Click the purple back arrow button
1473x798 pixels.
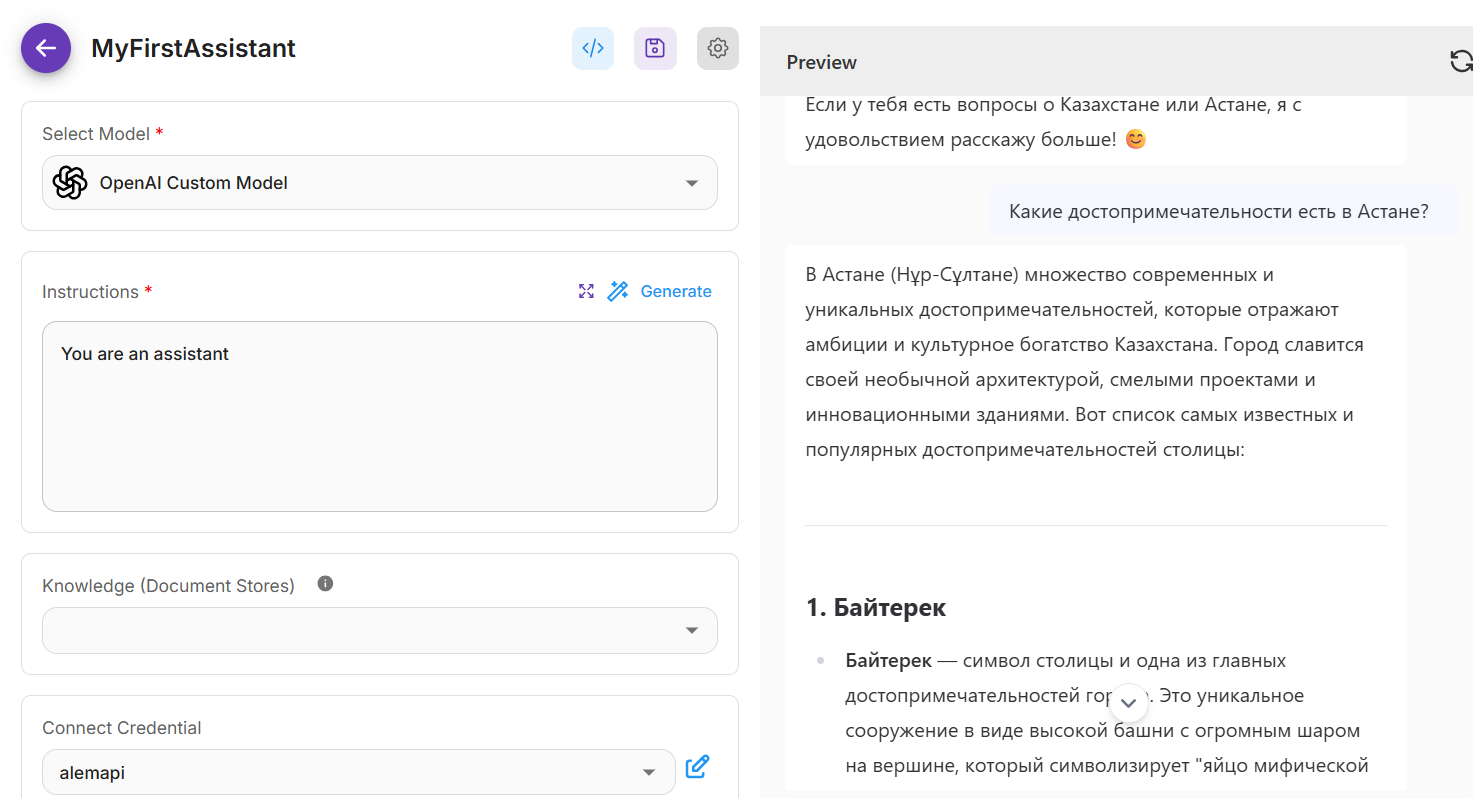pyautogui.click(x=46, y=48)
